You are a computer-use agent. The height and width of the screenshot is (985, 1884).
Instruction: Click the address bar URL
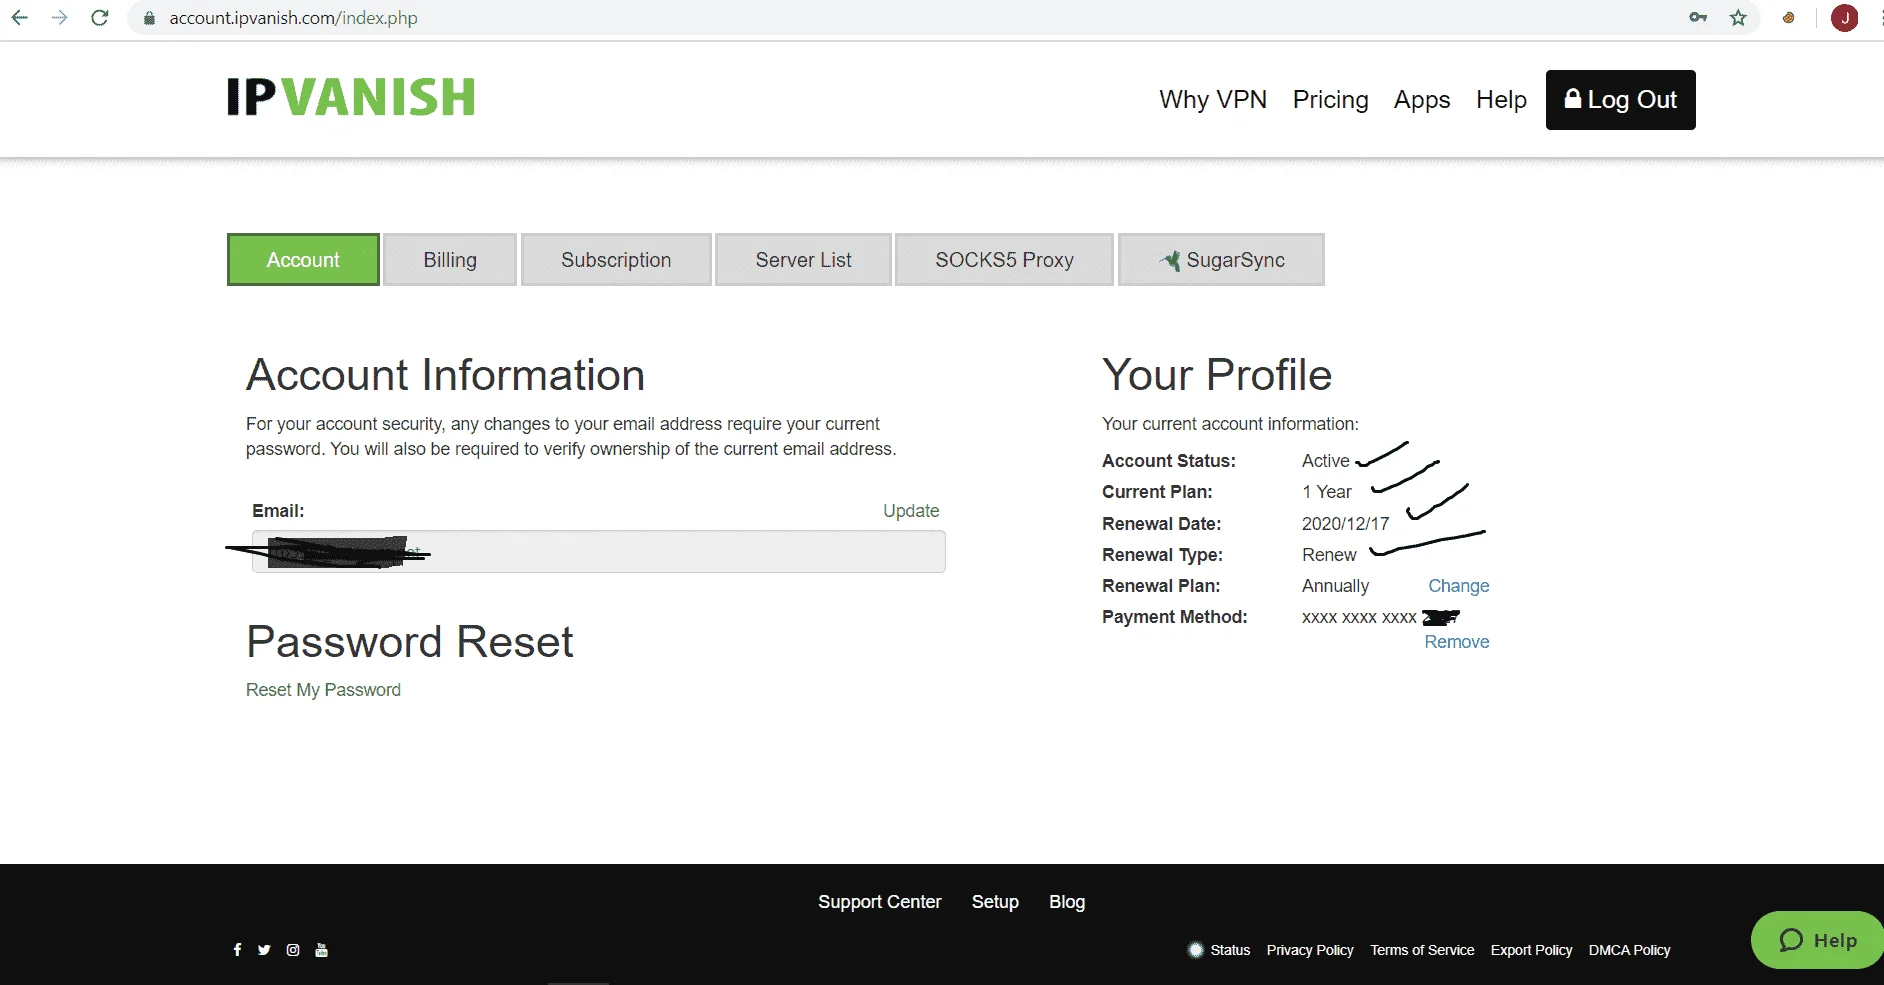[x=293, y=18]
